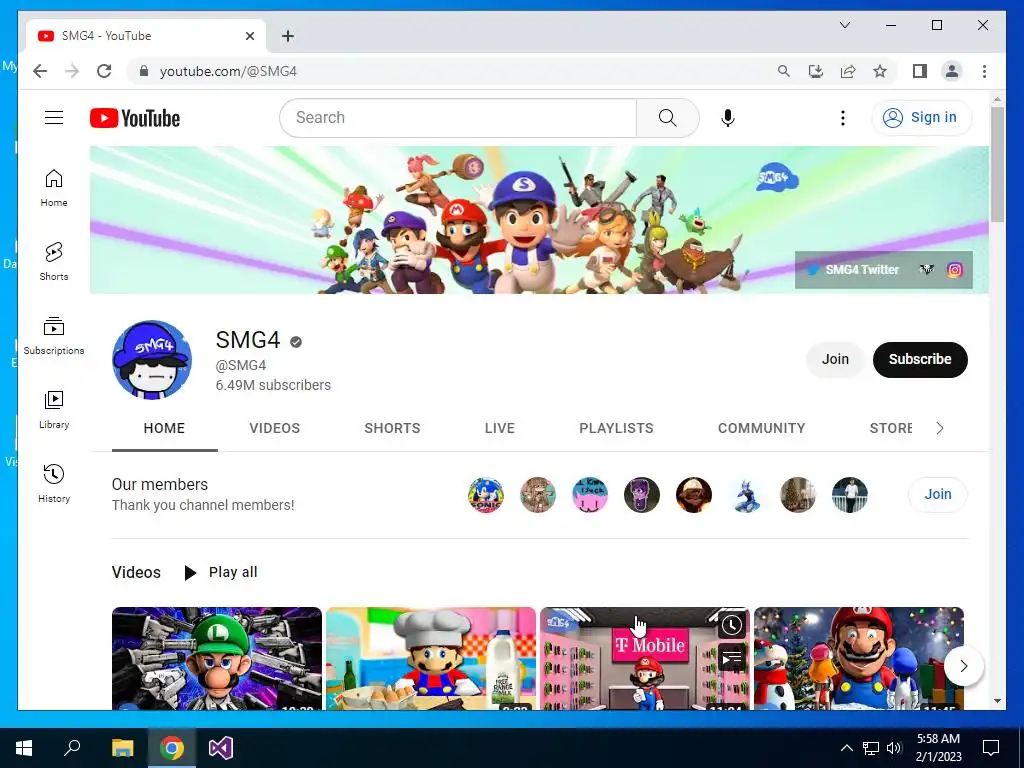Go to Home in sidebar
Screen dimensions: 1024x768
[54, 188]
